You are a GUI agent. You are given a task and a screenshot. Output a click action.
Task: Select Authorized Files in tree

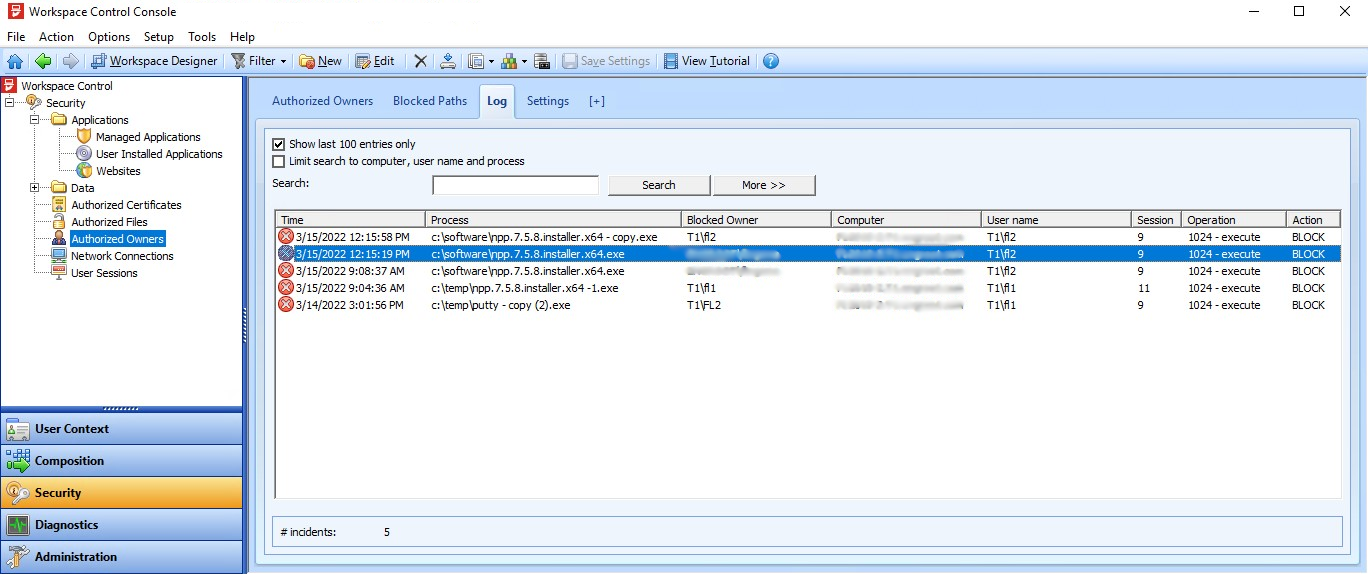click(109, 222)
